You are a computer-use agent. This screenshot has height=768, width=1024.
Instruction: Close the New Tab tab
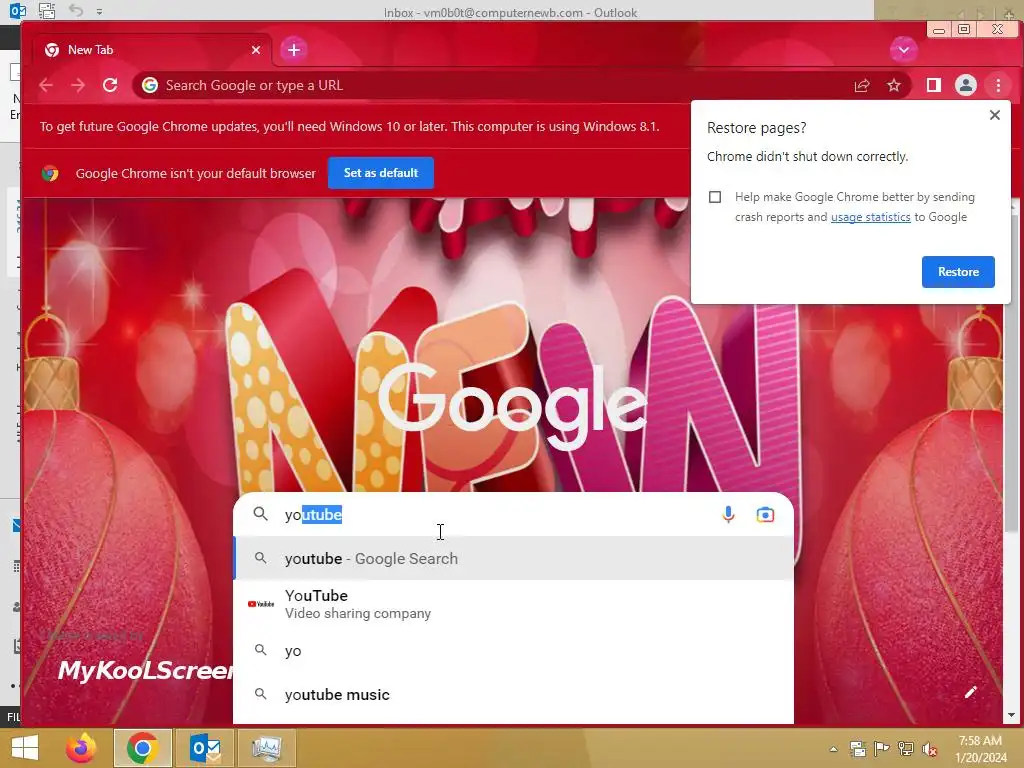point(256,50)
